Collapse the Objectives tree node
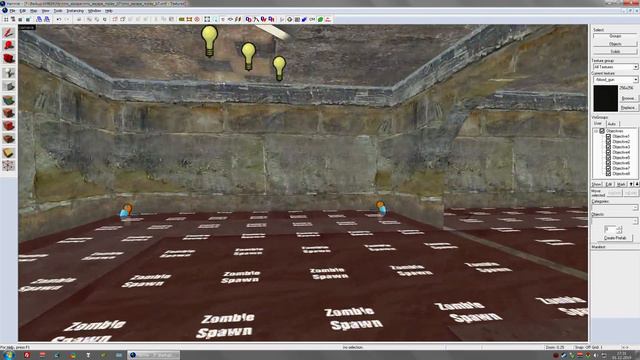This screenshot has height=360, width=640. [596, 131]
